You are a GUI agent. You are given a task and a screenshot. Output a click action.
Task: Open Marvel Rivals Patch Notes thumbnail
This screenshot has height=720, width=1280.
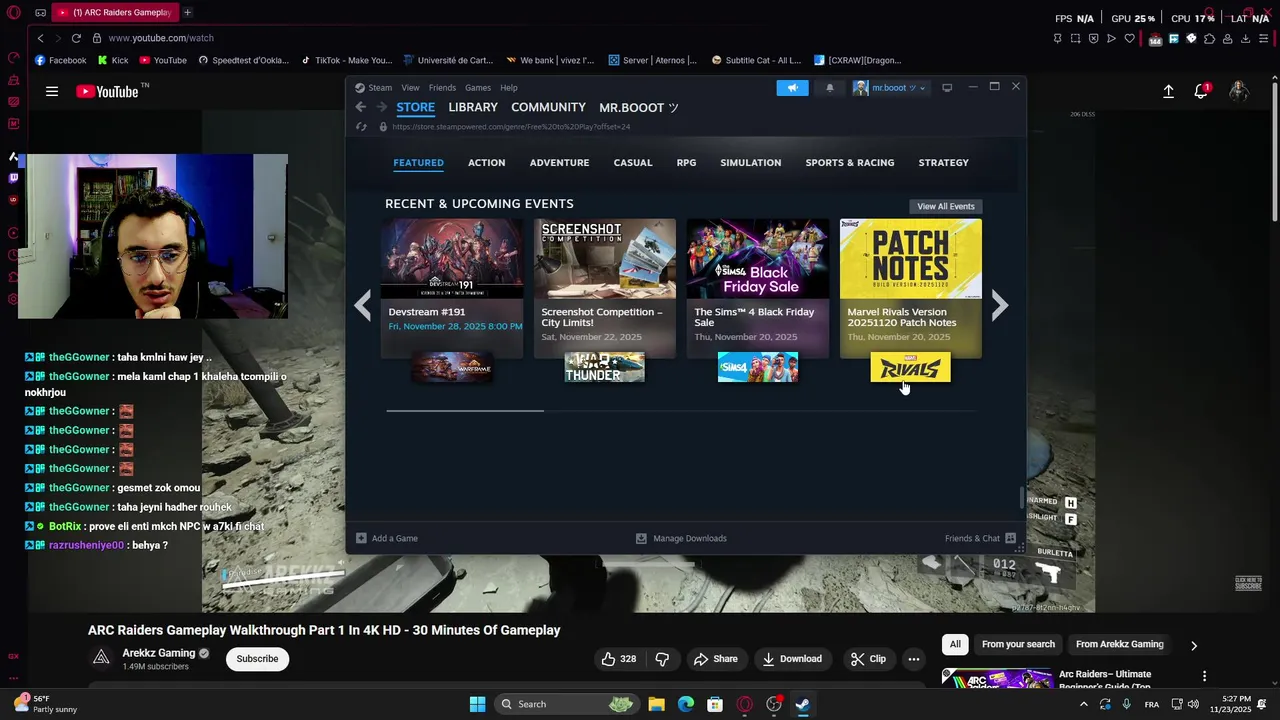[x=910, y=259]
